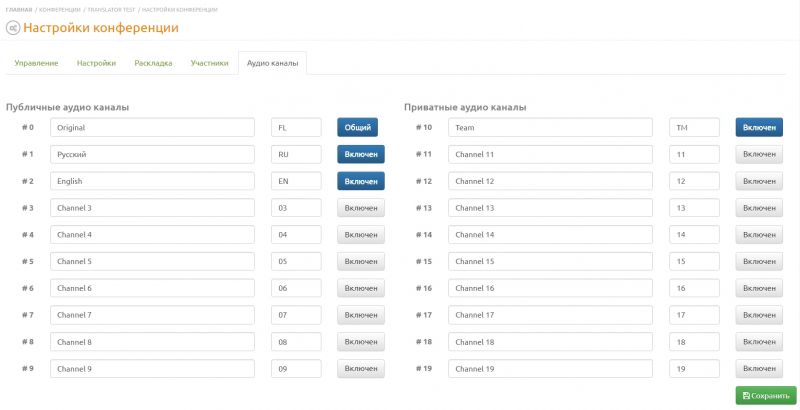Focus the Channel 3 name field
This screenshot has width=800, height=410.
152,208
